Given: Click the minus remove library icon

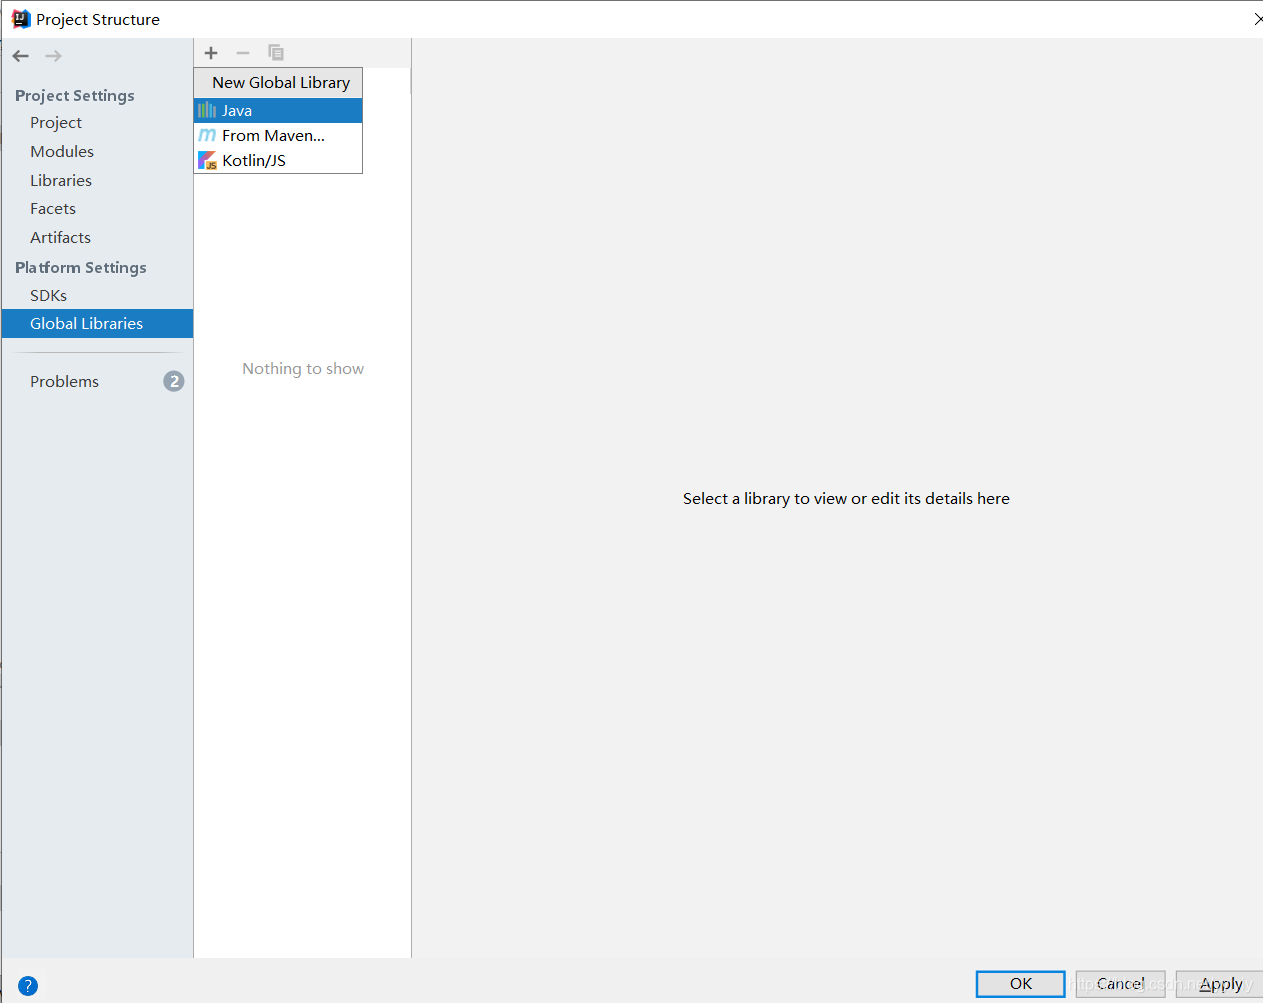Looking at the screenshot, I should click(x=243, y=53).
